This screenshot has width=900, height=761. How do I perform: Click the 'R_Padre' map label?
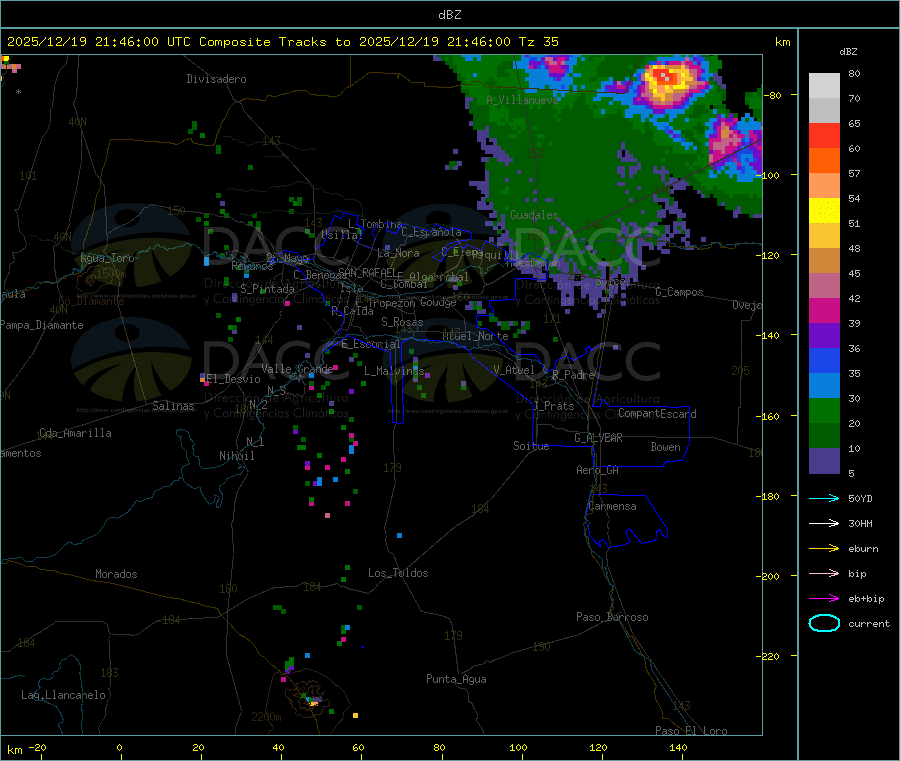click(x=573, y=375)
